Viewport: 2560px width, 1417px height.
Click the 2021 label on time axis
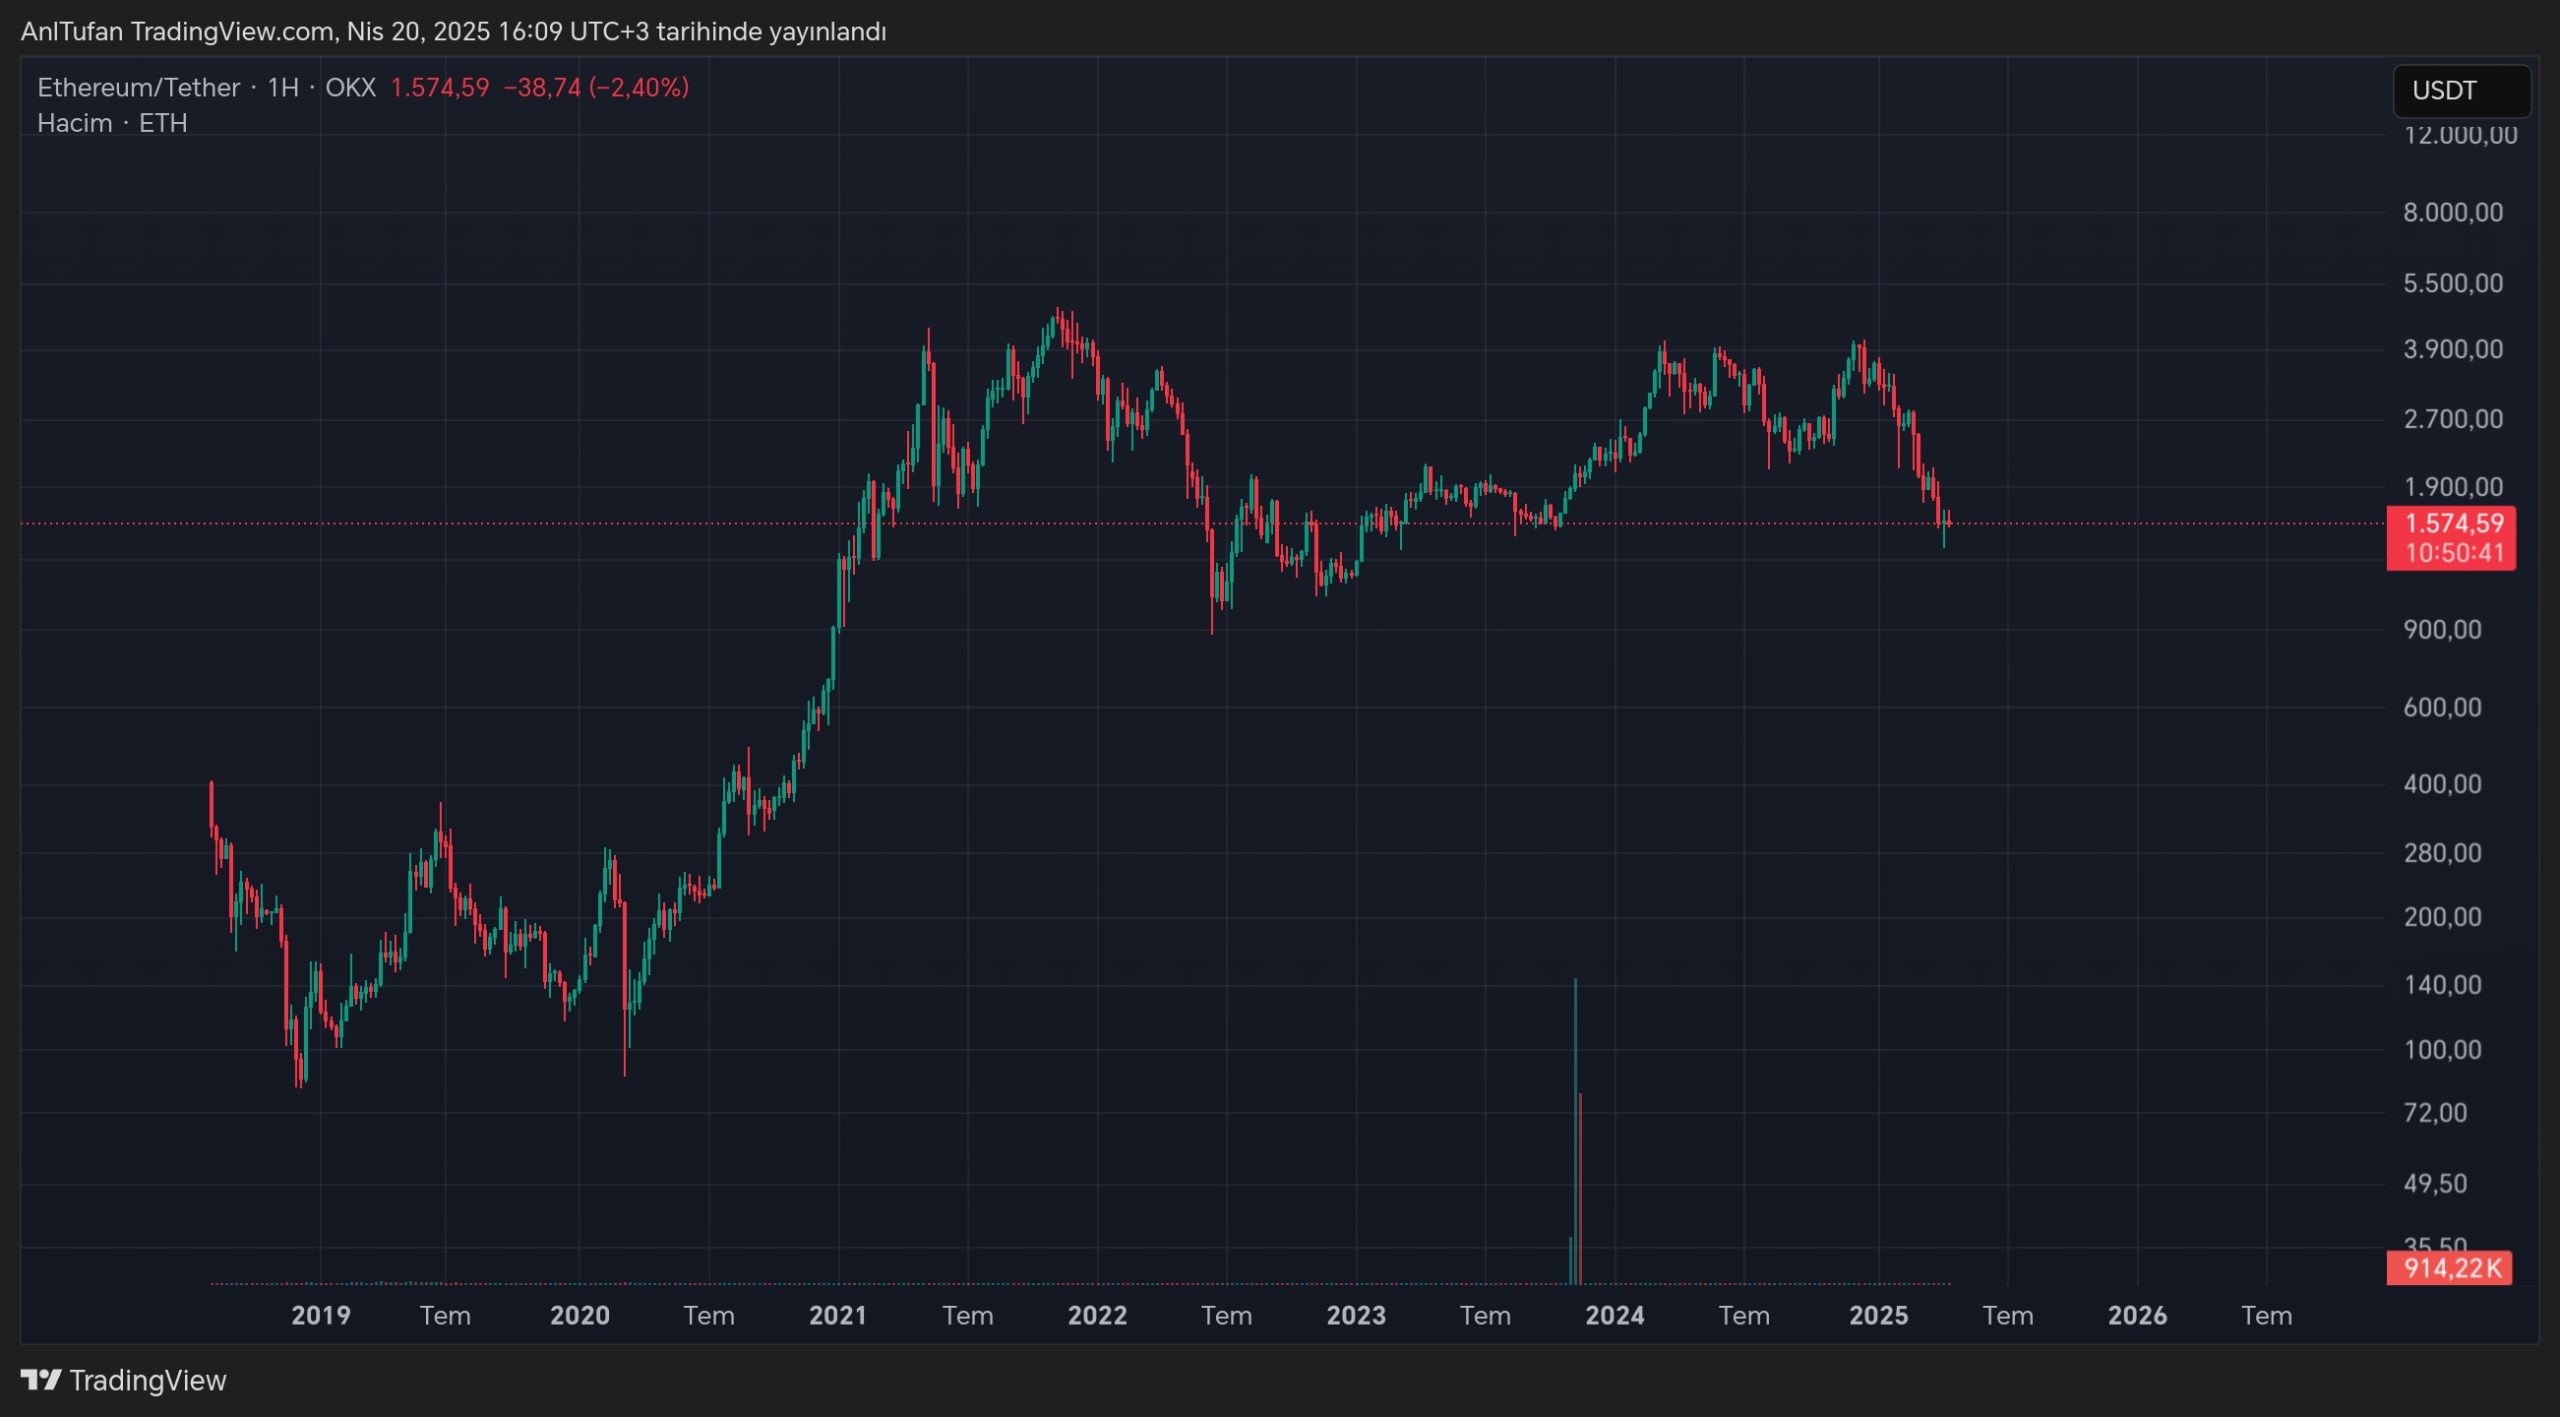(837, 1315)
